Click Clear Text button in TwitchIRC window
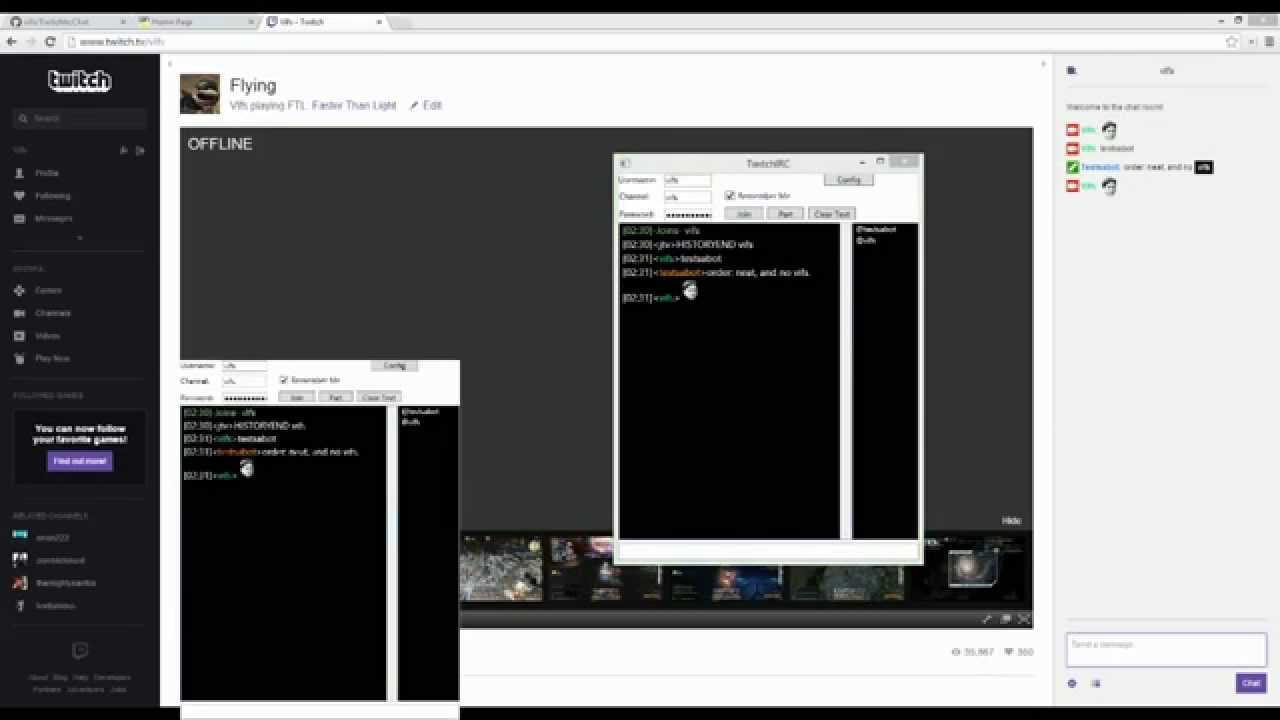This screenshot has width=1280, height=720. (x=831, y=214)
